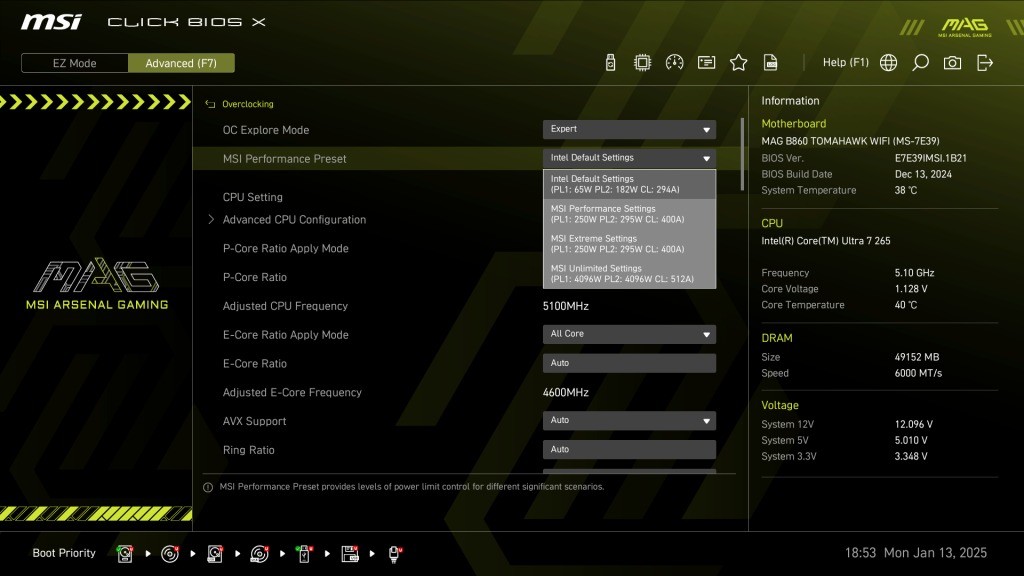The height and width of the screenshot is (576, 1024).
Task: Click the Ring Ratio input field
Action: pos(629,450)
